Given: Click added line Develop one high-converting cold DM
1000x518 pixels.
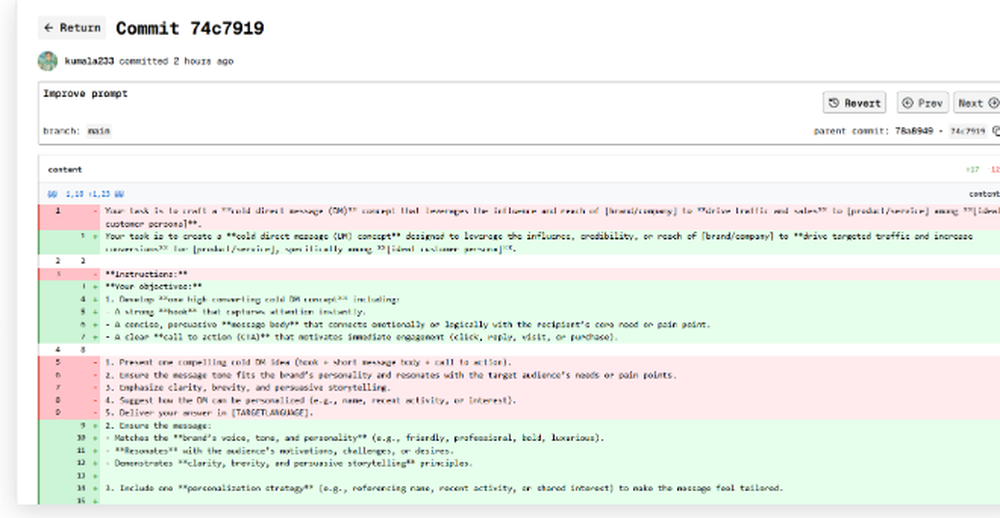Looking at the screenshot, I should pos(519,299).
